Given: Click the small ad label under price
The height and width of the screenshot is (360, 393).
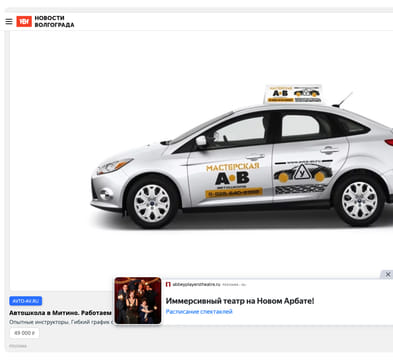Looking at the screenshot, I should 18,346.
